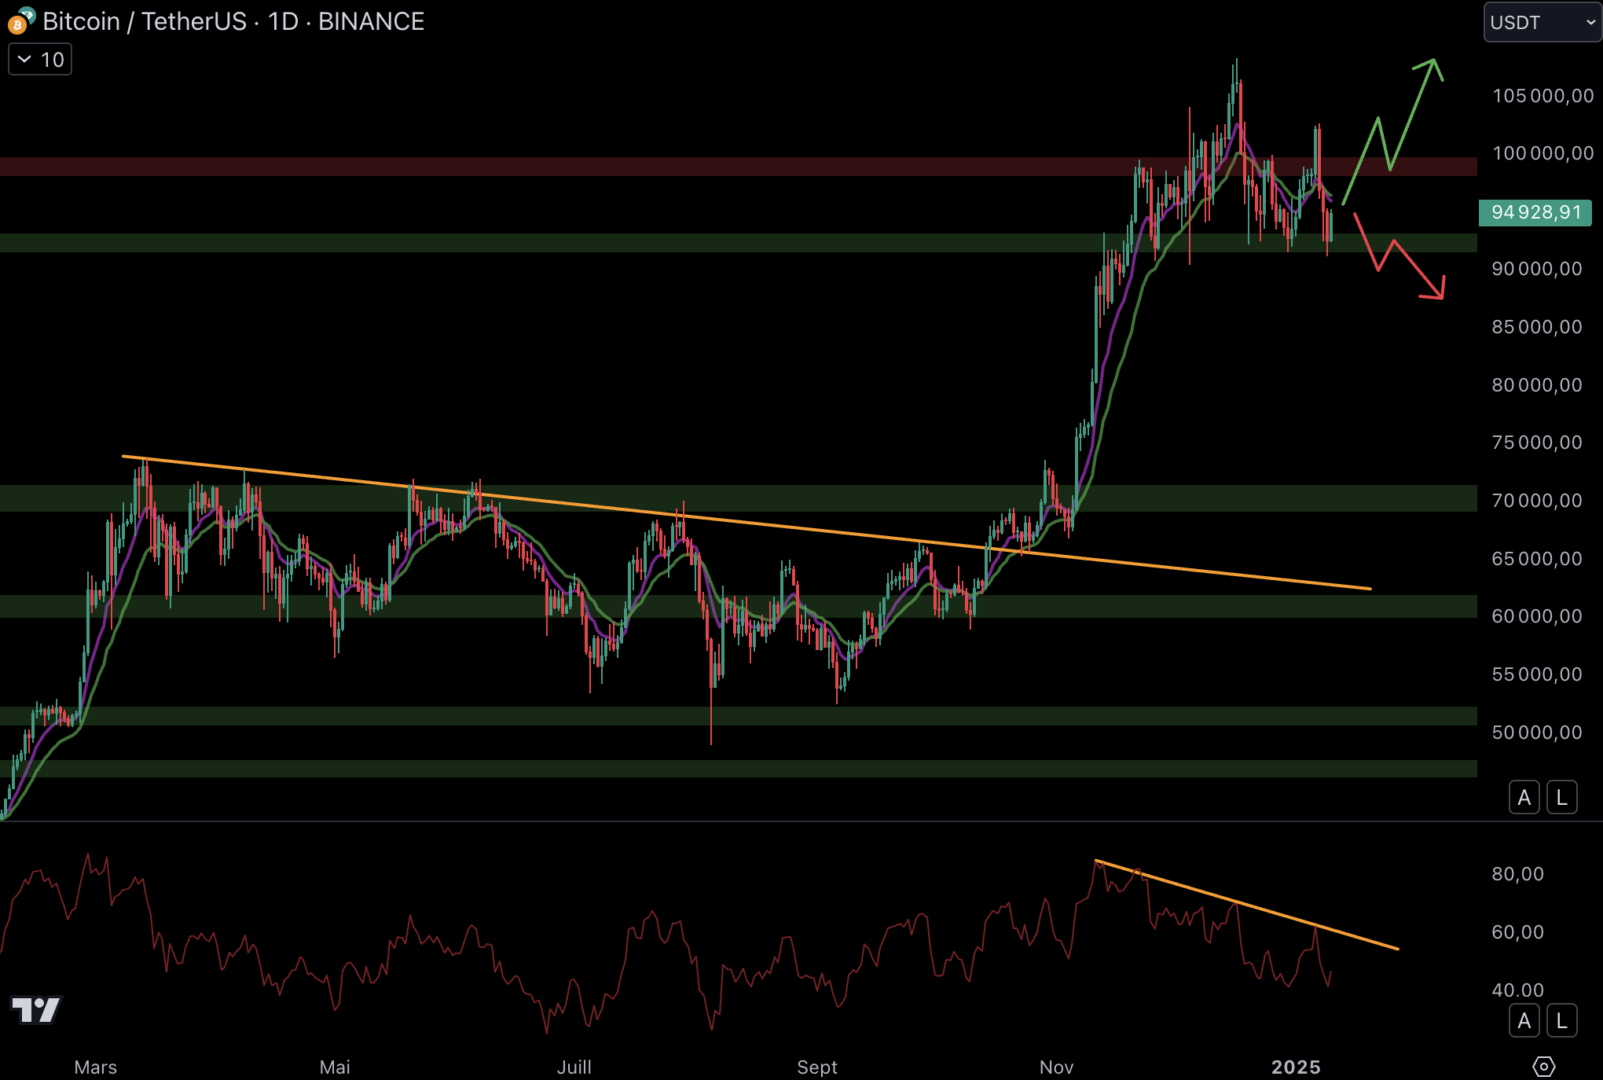This screenshot has width=1603, height=1080.
Task: Select the orange RSI divergence trendline
Action: point(1250,907)
